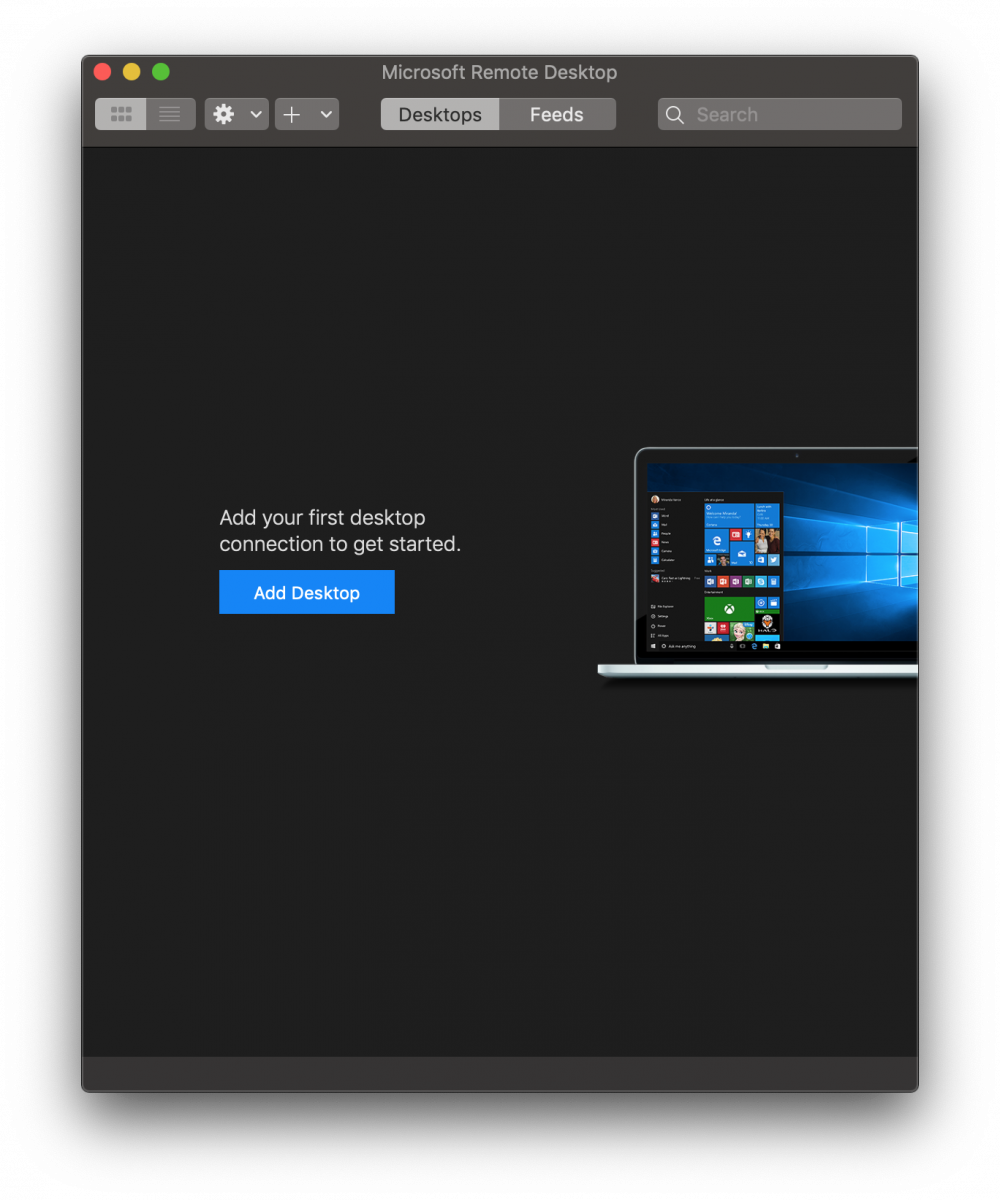Expand the gear menu chevron
1000x1200 pixels.
[x=256, y=114]
